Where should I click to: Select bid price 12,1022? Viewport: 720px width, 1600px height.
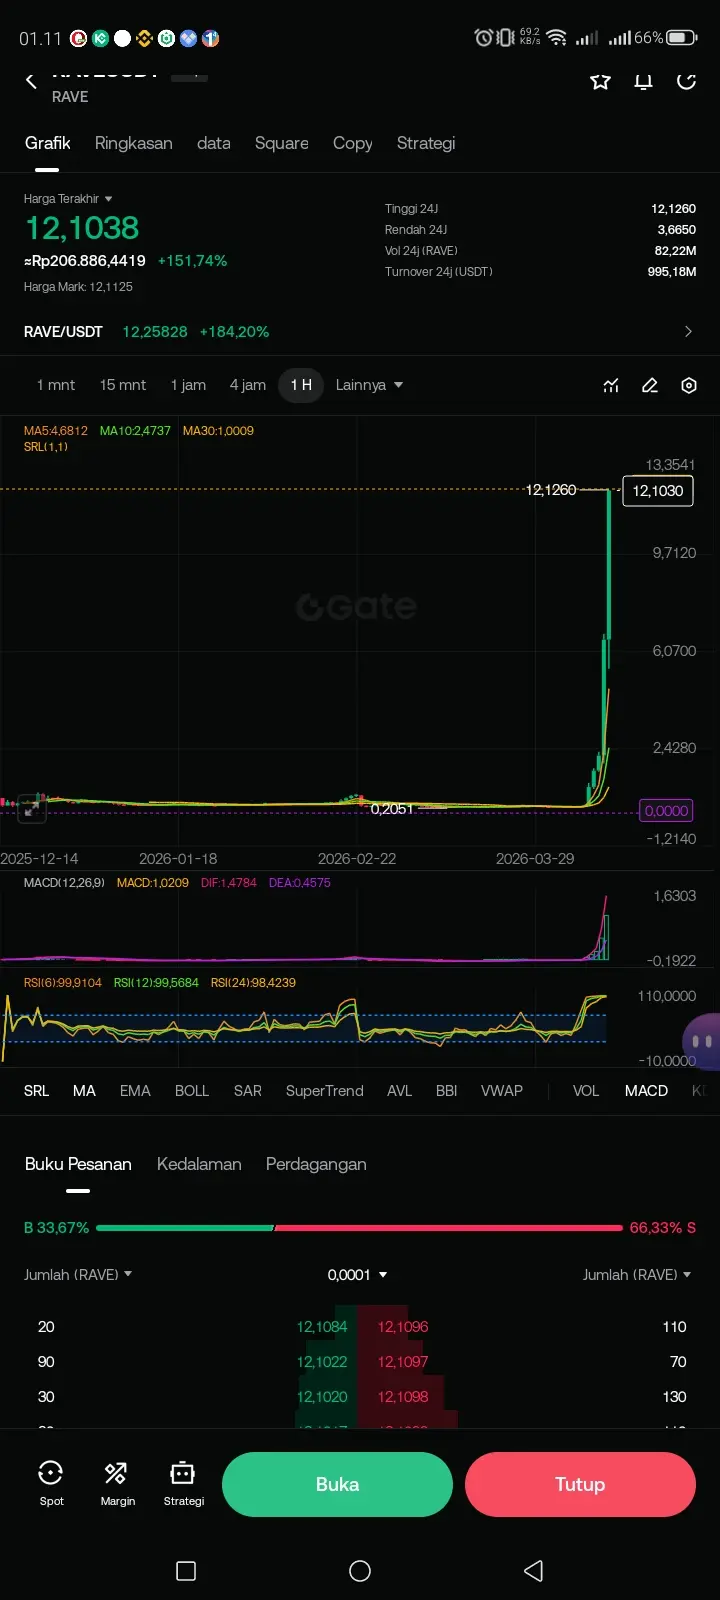point(322,1362)
